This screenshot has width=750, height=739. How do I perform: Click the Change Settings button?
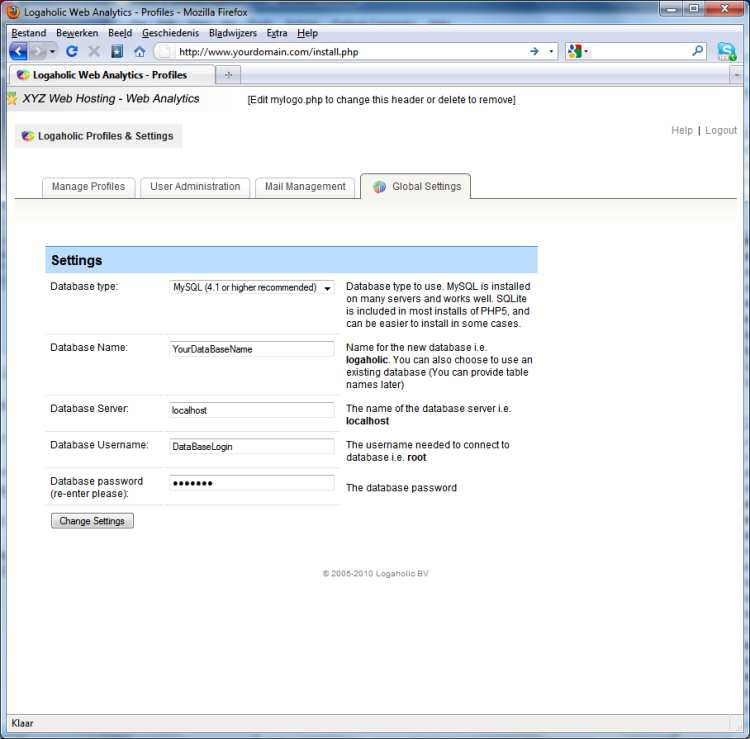(92, 521)
